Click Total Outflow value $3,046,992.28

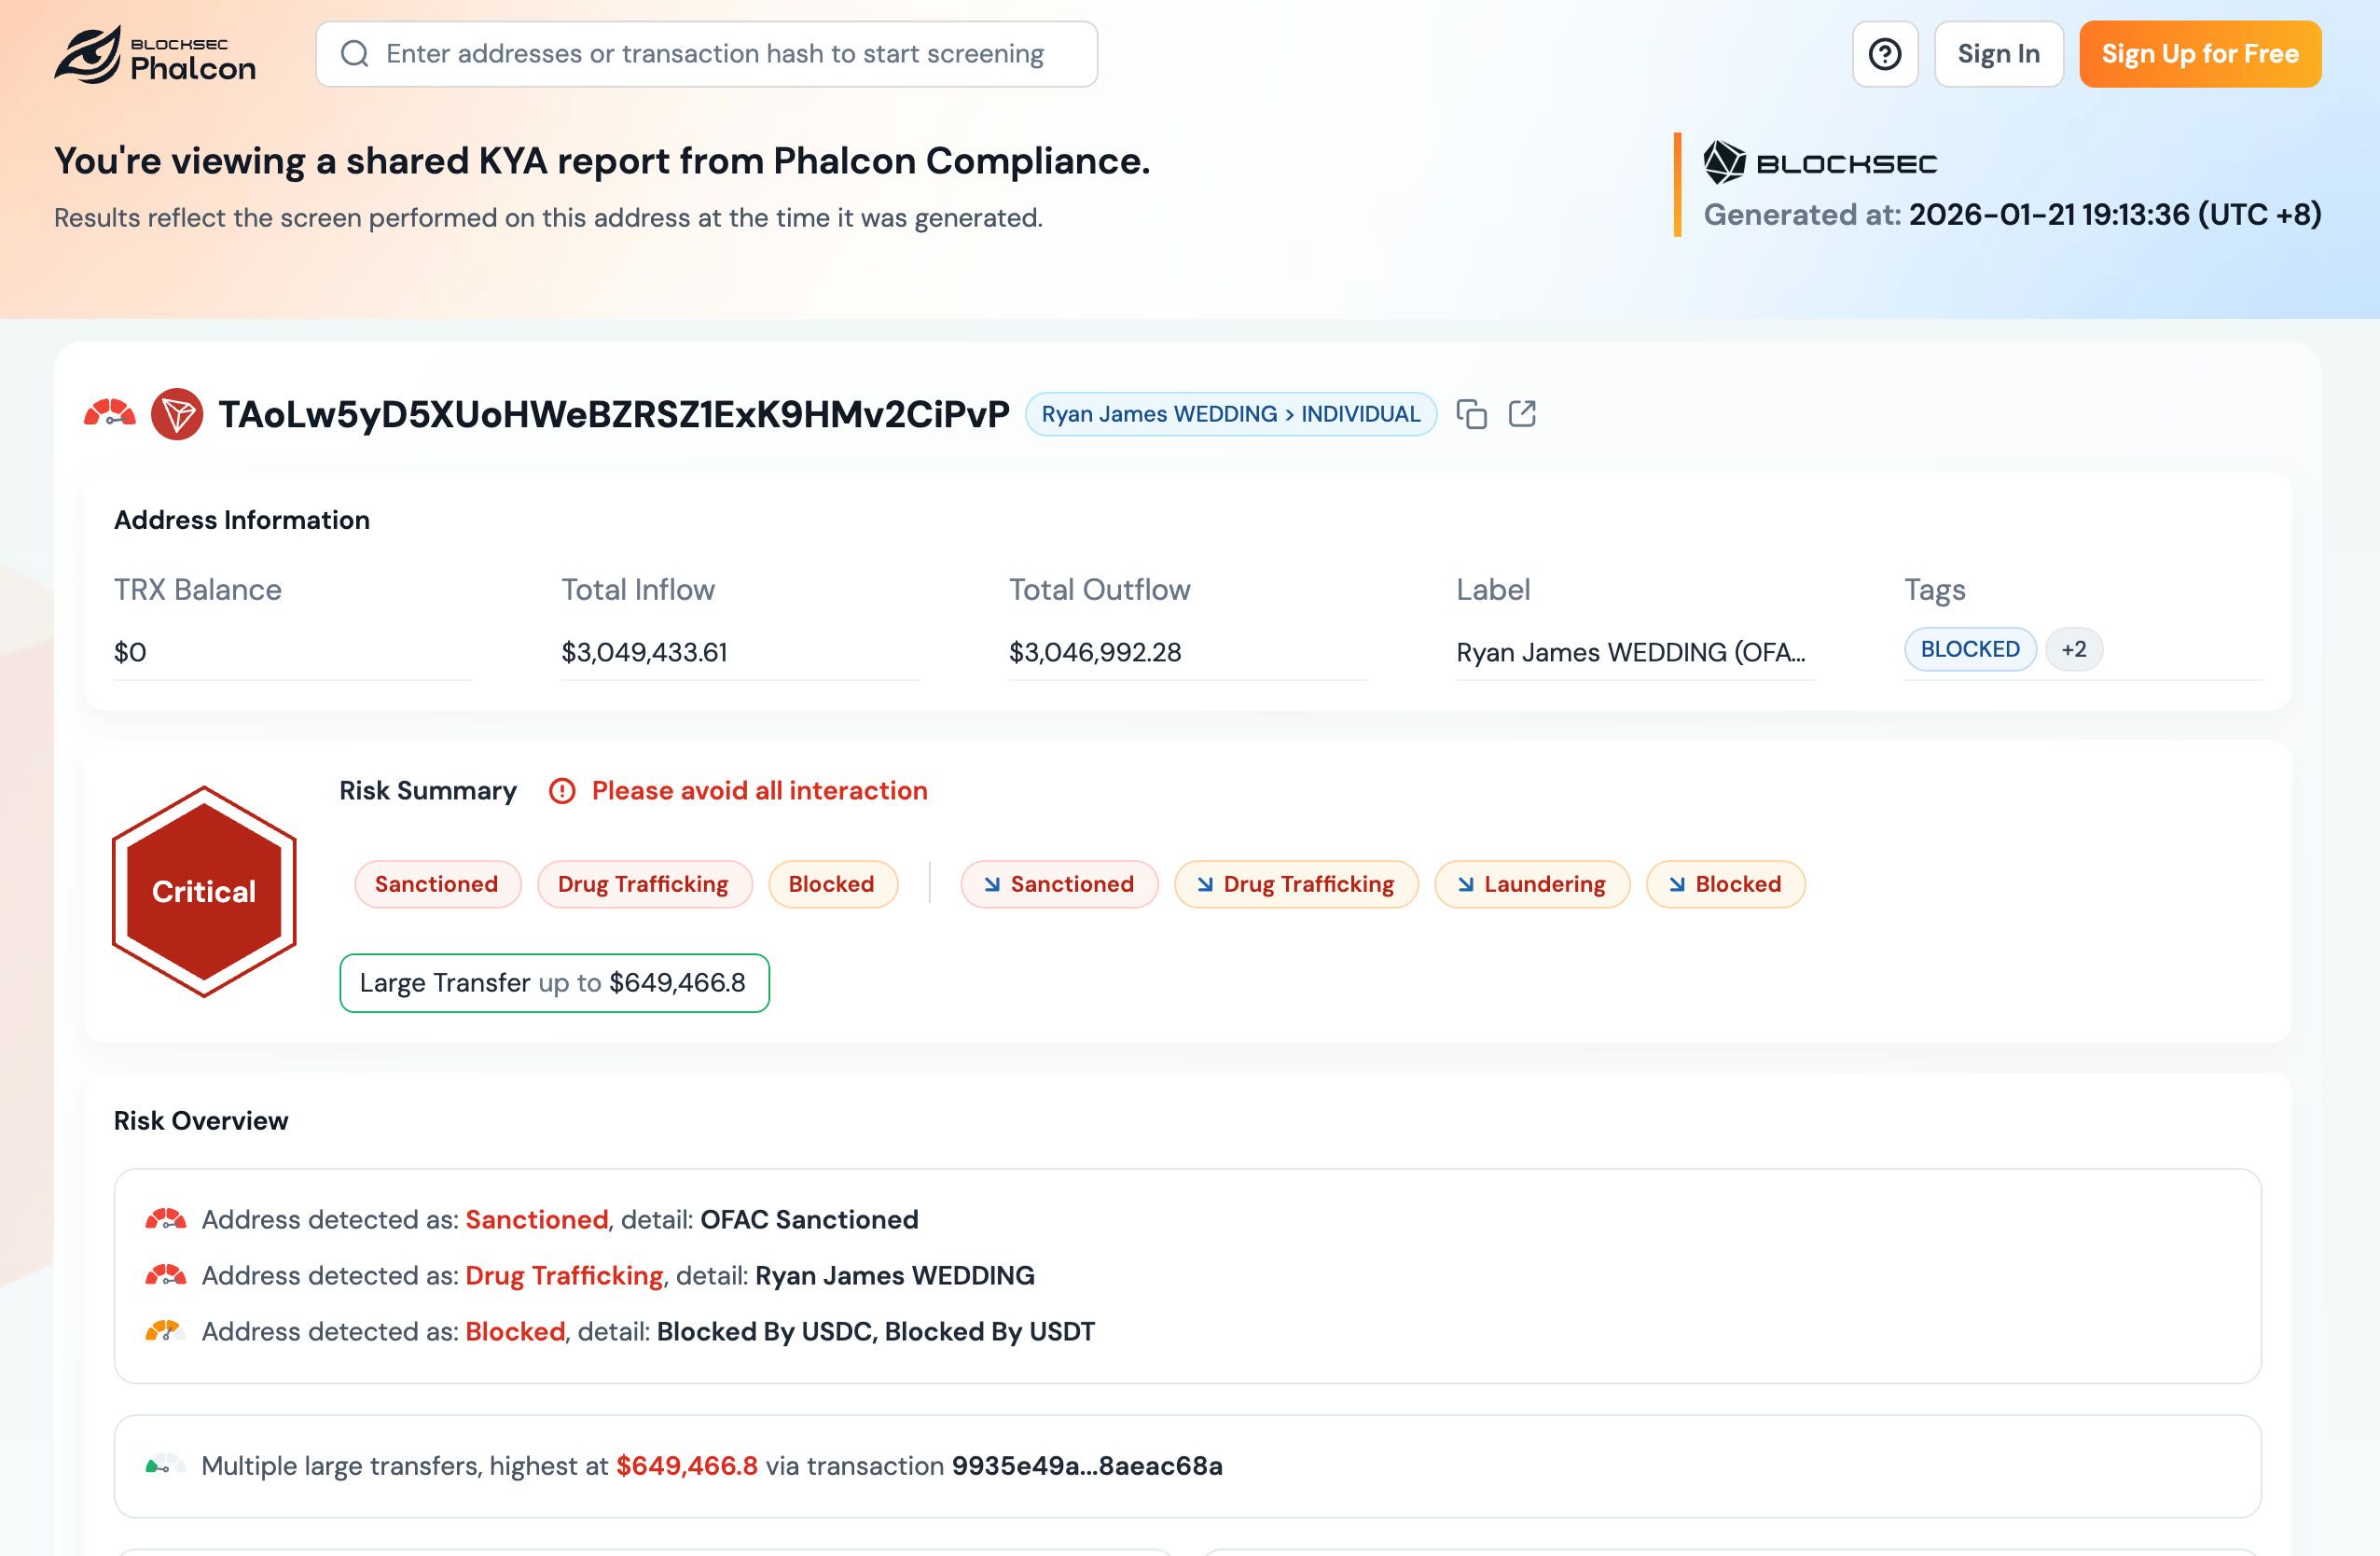(1095, 653)
